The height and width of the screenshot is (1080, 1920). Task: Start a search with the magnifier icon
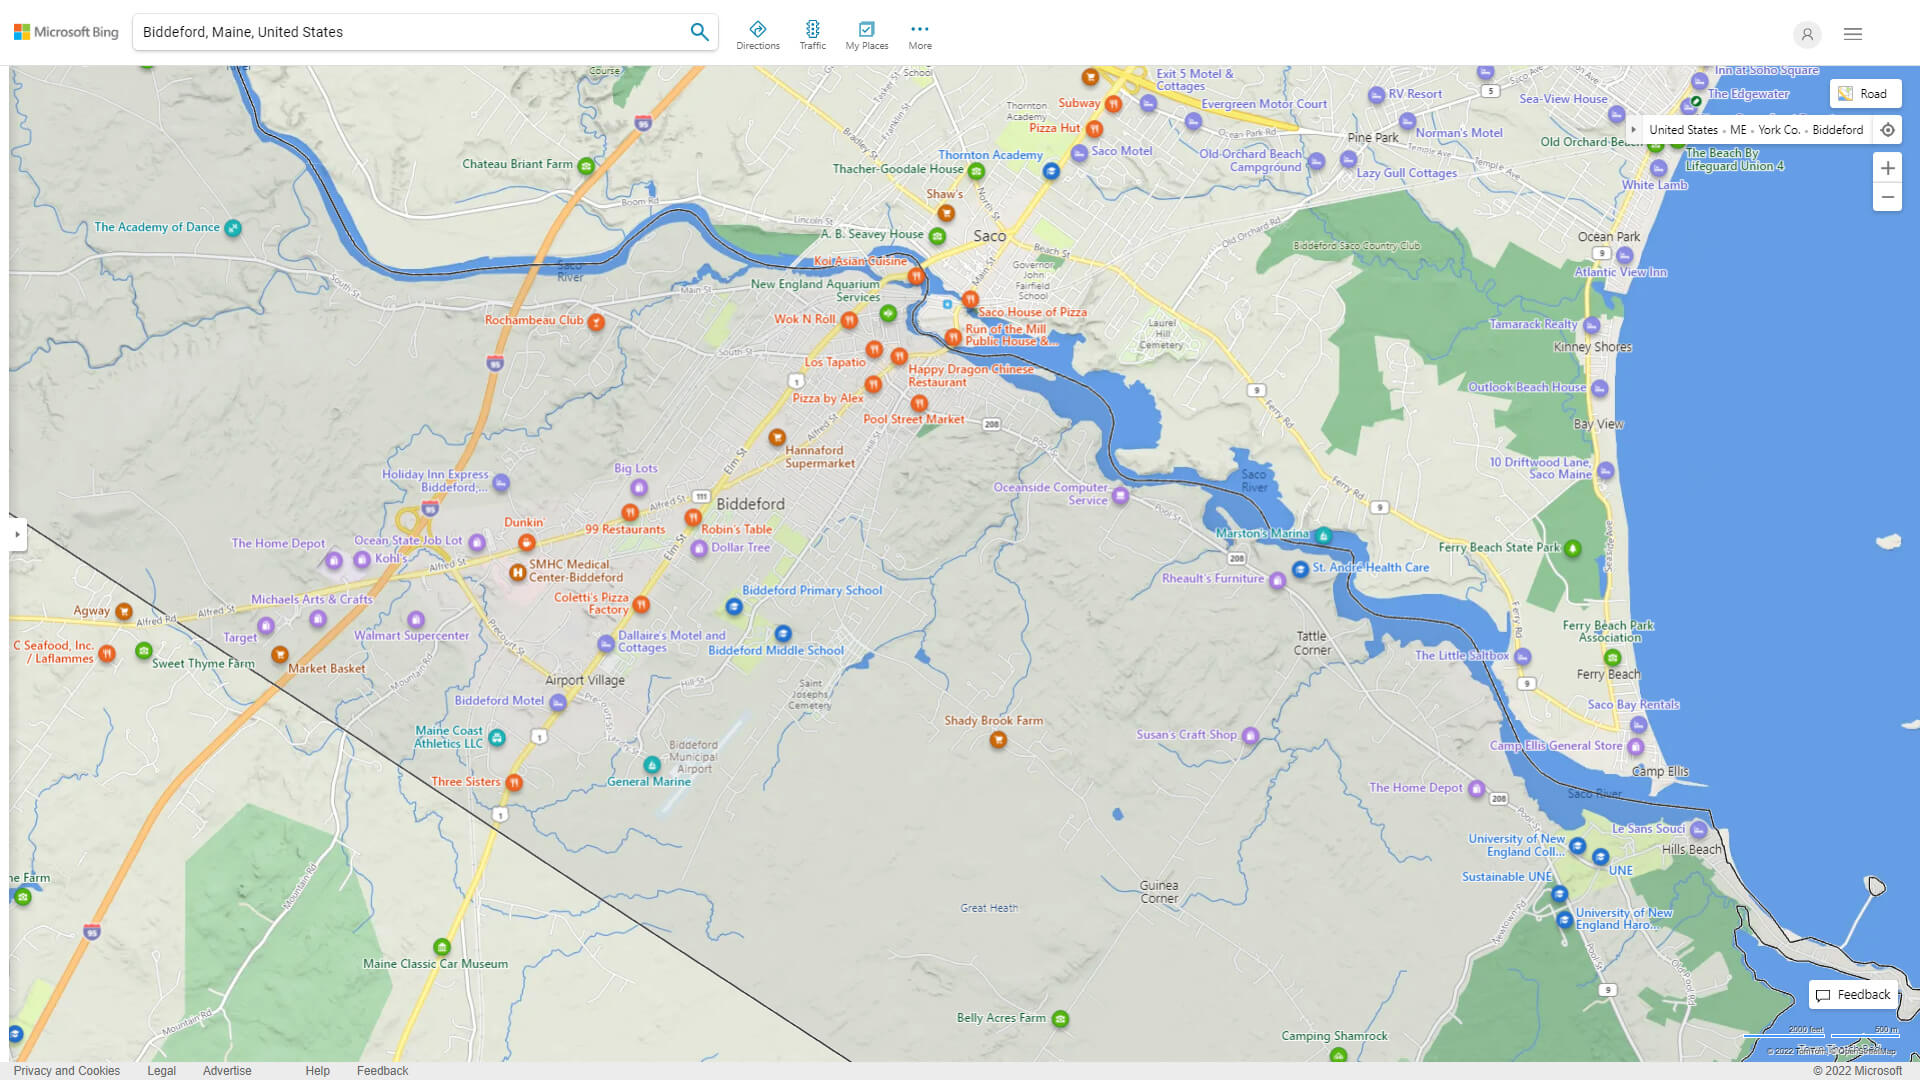pyautogui.click(x=699, y=31)
